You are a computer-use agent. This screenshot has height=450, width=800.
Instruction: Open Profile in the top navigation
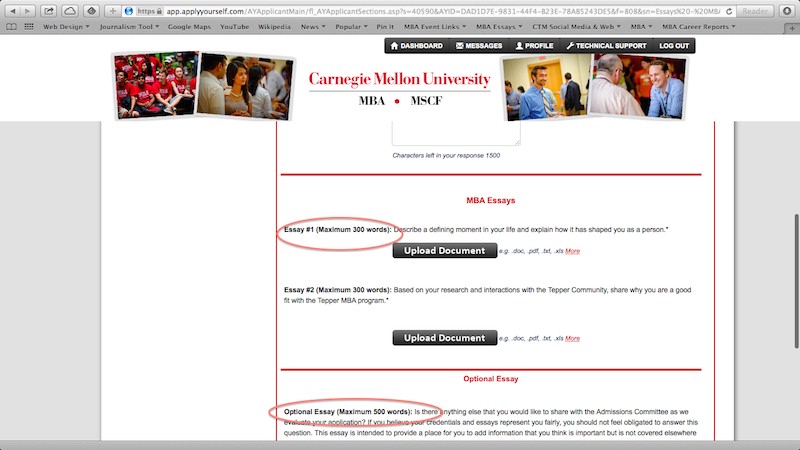(534, 45)
